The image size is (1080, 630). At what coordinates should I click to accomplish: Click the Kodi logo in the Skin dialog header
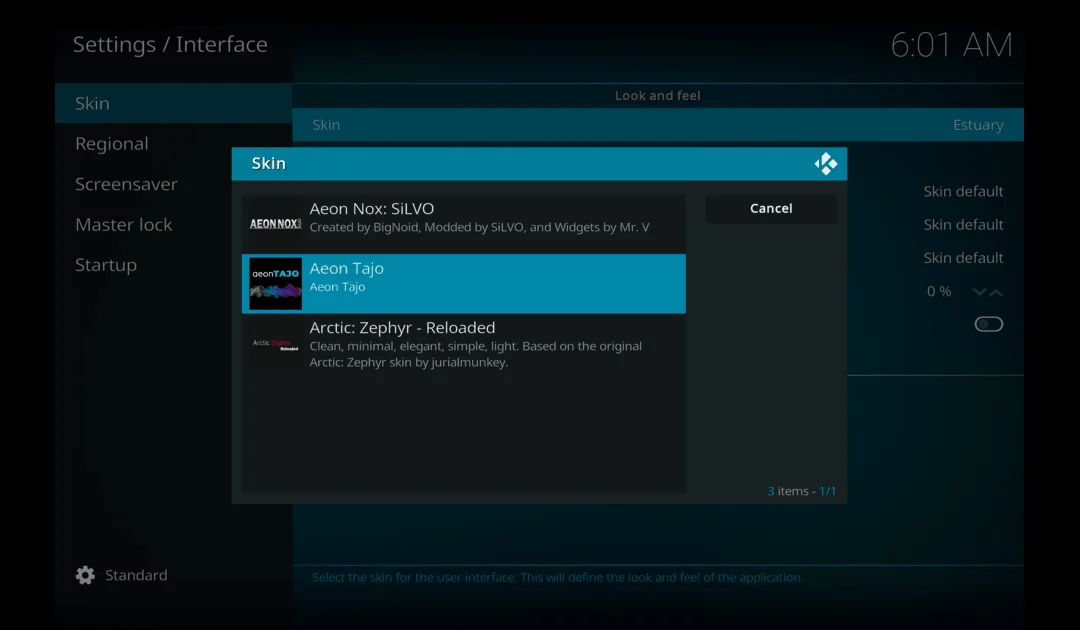click(826, 163)
